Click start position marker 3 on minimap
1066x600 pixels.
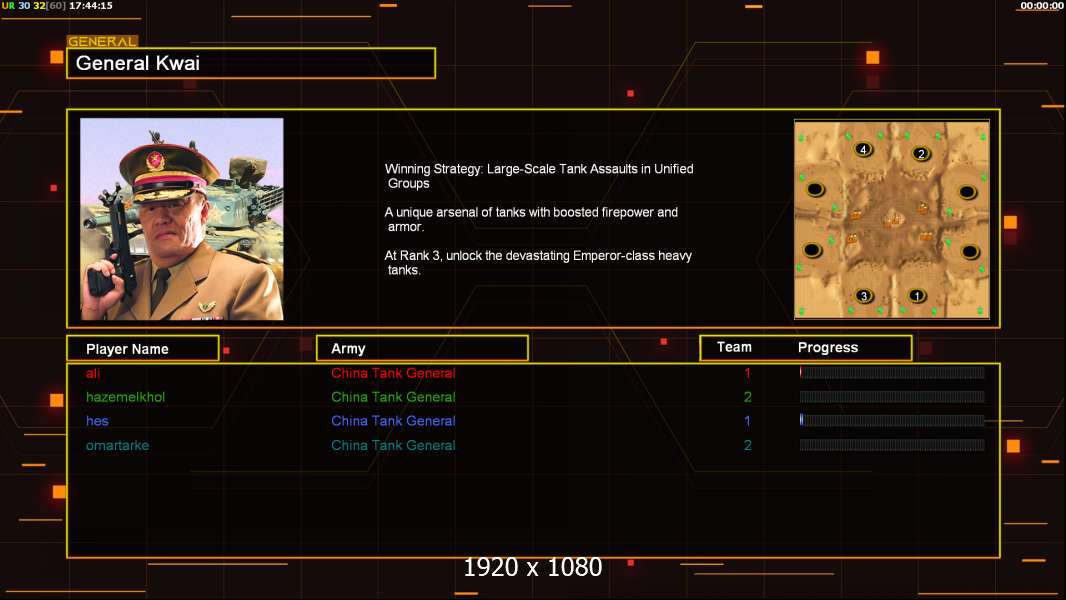863,296
